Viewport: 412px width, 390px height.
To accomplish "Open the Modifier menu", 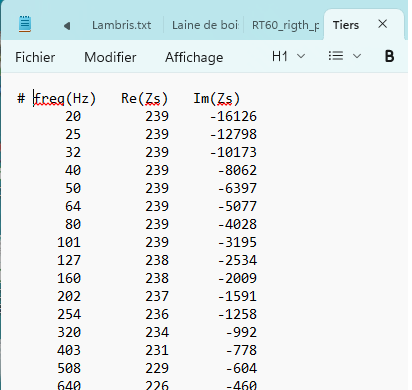I will pyautogui.click(x=110, y=57).
